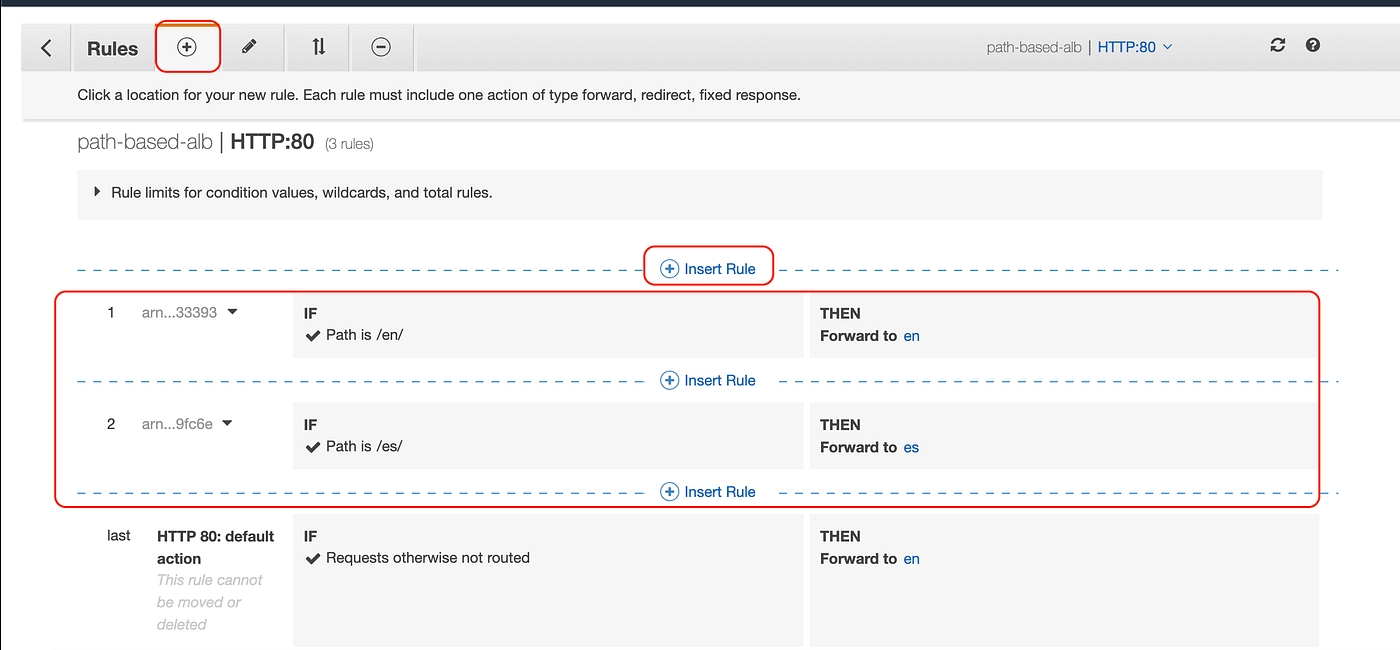Image resolution: width=1400 pixels, height=650 pixels.
Task: Click Insert Rule between rules 1 and 2
Action: pyautogui.click(x=708, y=381)
